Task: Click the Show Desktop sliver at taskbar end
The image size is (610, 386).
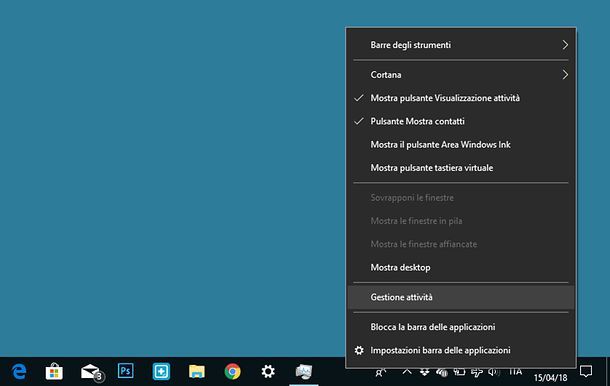Action: (608, 372)
